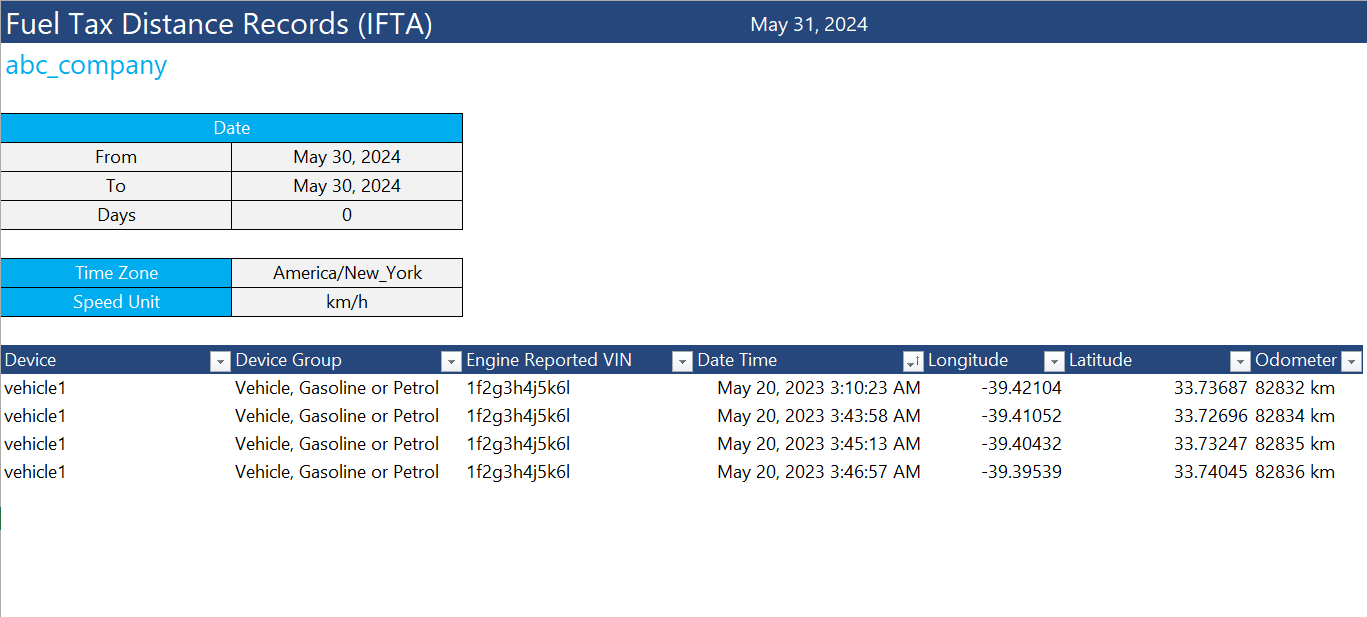
Task: Click the blue Date table header
Action: pyautogui.click(x=231, y=128)
